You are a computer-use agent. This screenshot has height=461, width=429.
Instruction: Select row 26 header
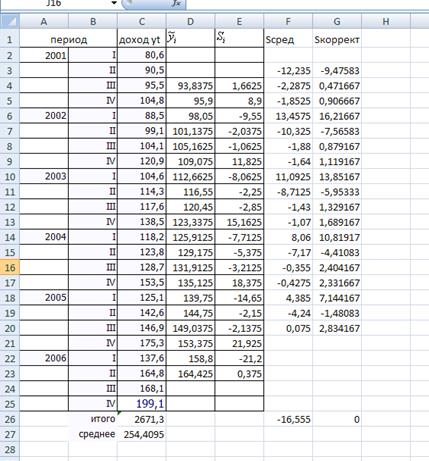[10, 419]
